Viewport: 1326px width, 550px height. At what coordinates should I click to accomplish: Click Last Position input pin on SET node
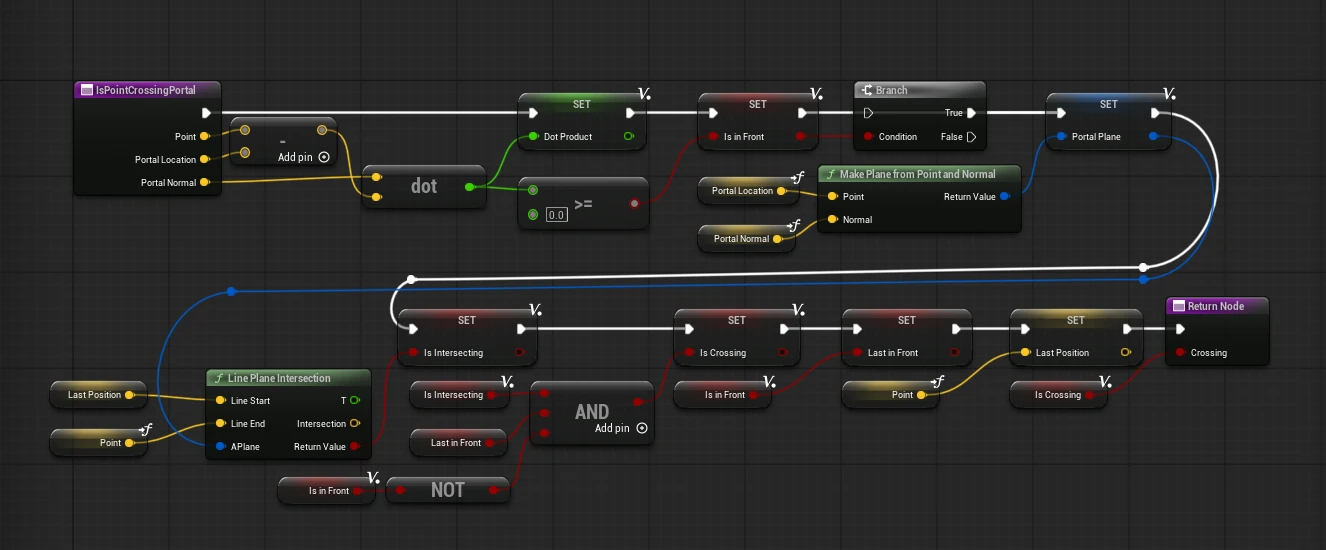click(1025, 352)
